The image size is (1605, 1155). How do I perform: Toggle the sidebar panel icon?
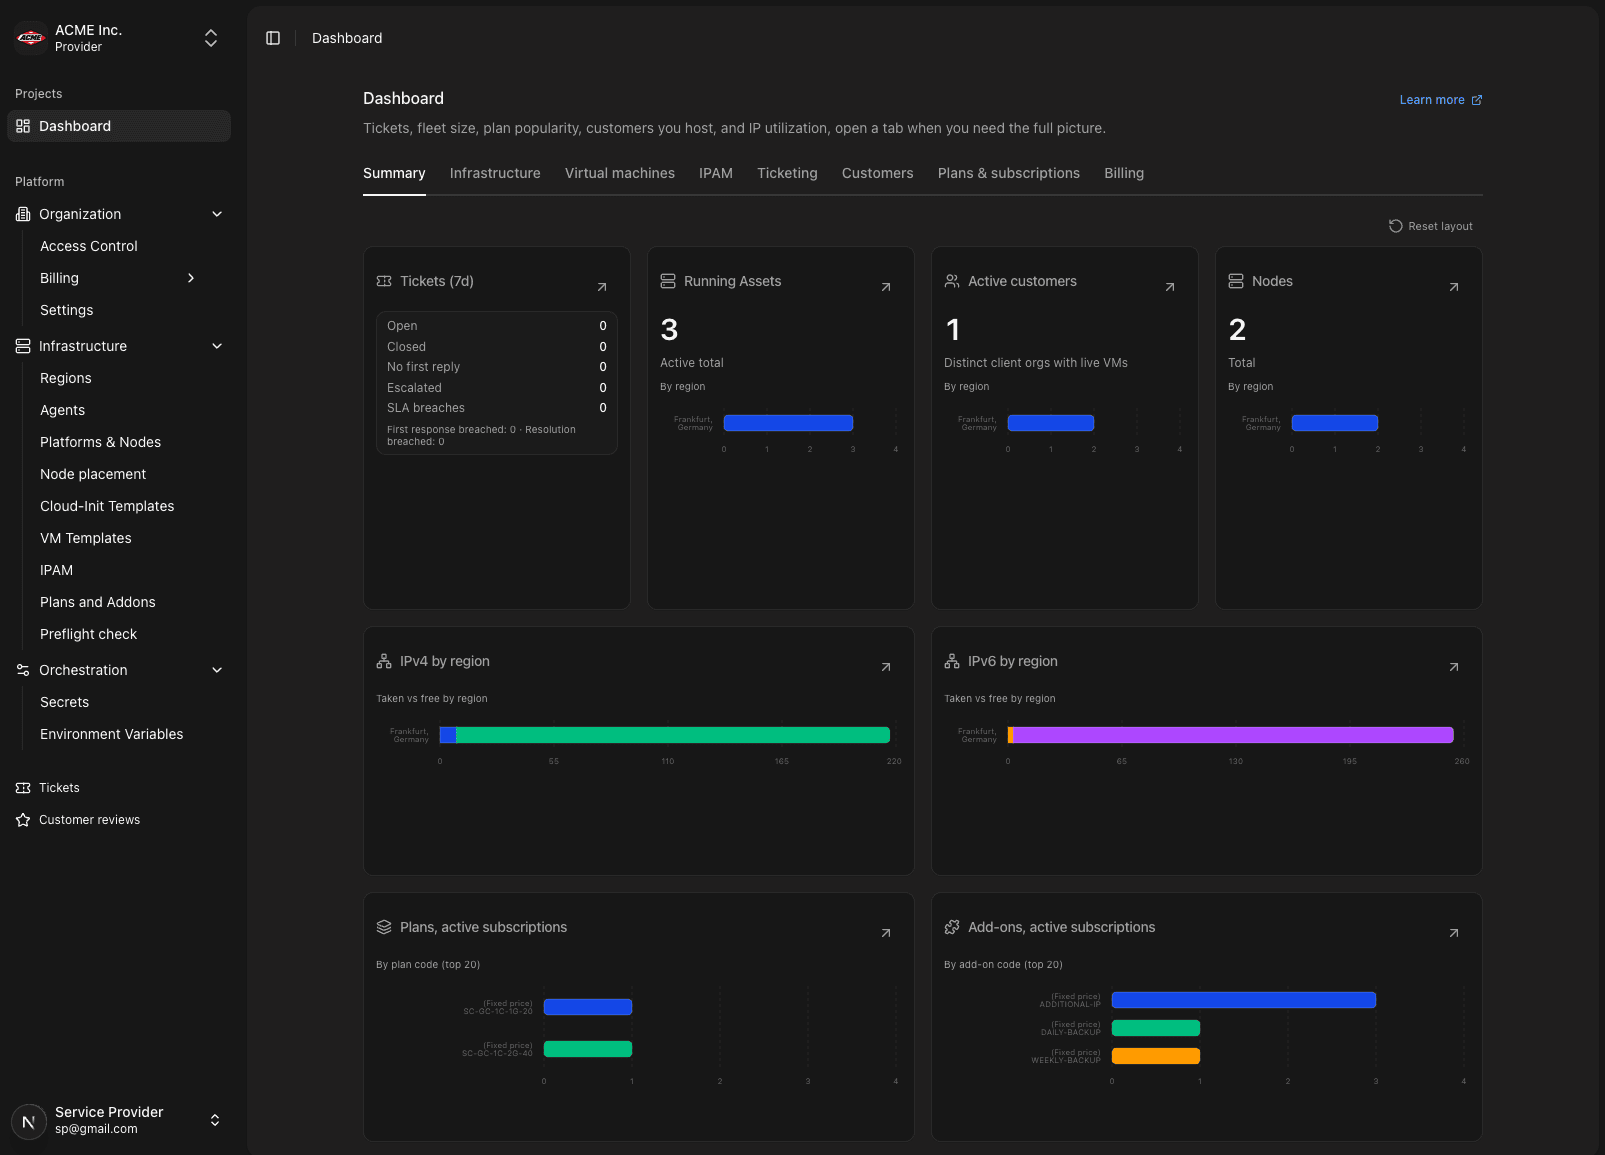point(273,38)
